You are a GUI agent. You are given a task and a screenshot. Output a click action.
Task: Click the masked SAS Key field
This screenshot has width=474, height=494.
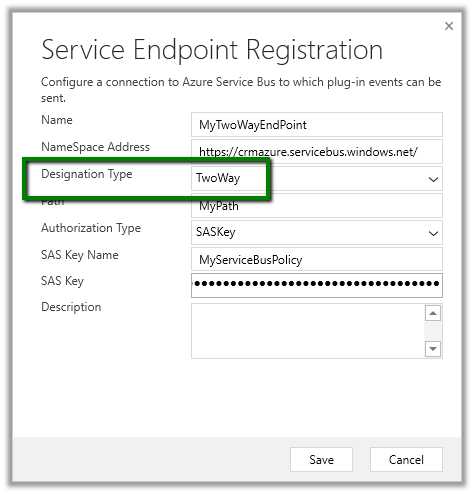317,285
